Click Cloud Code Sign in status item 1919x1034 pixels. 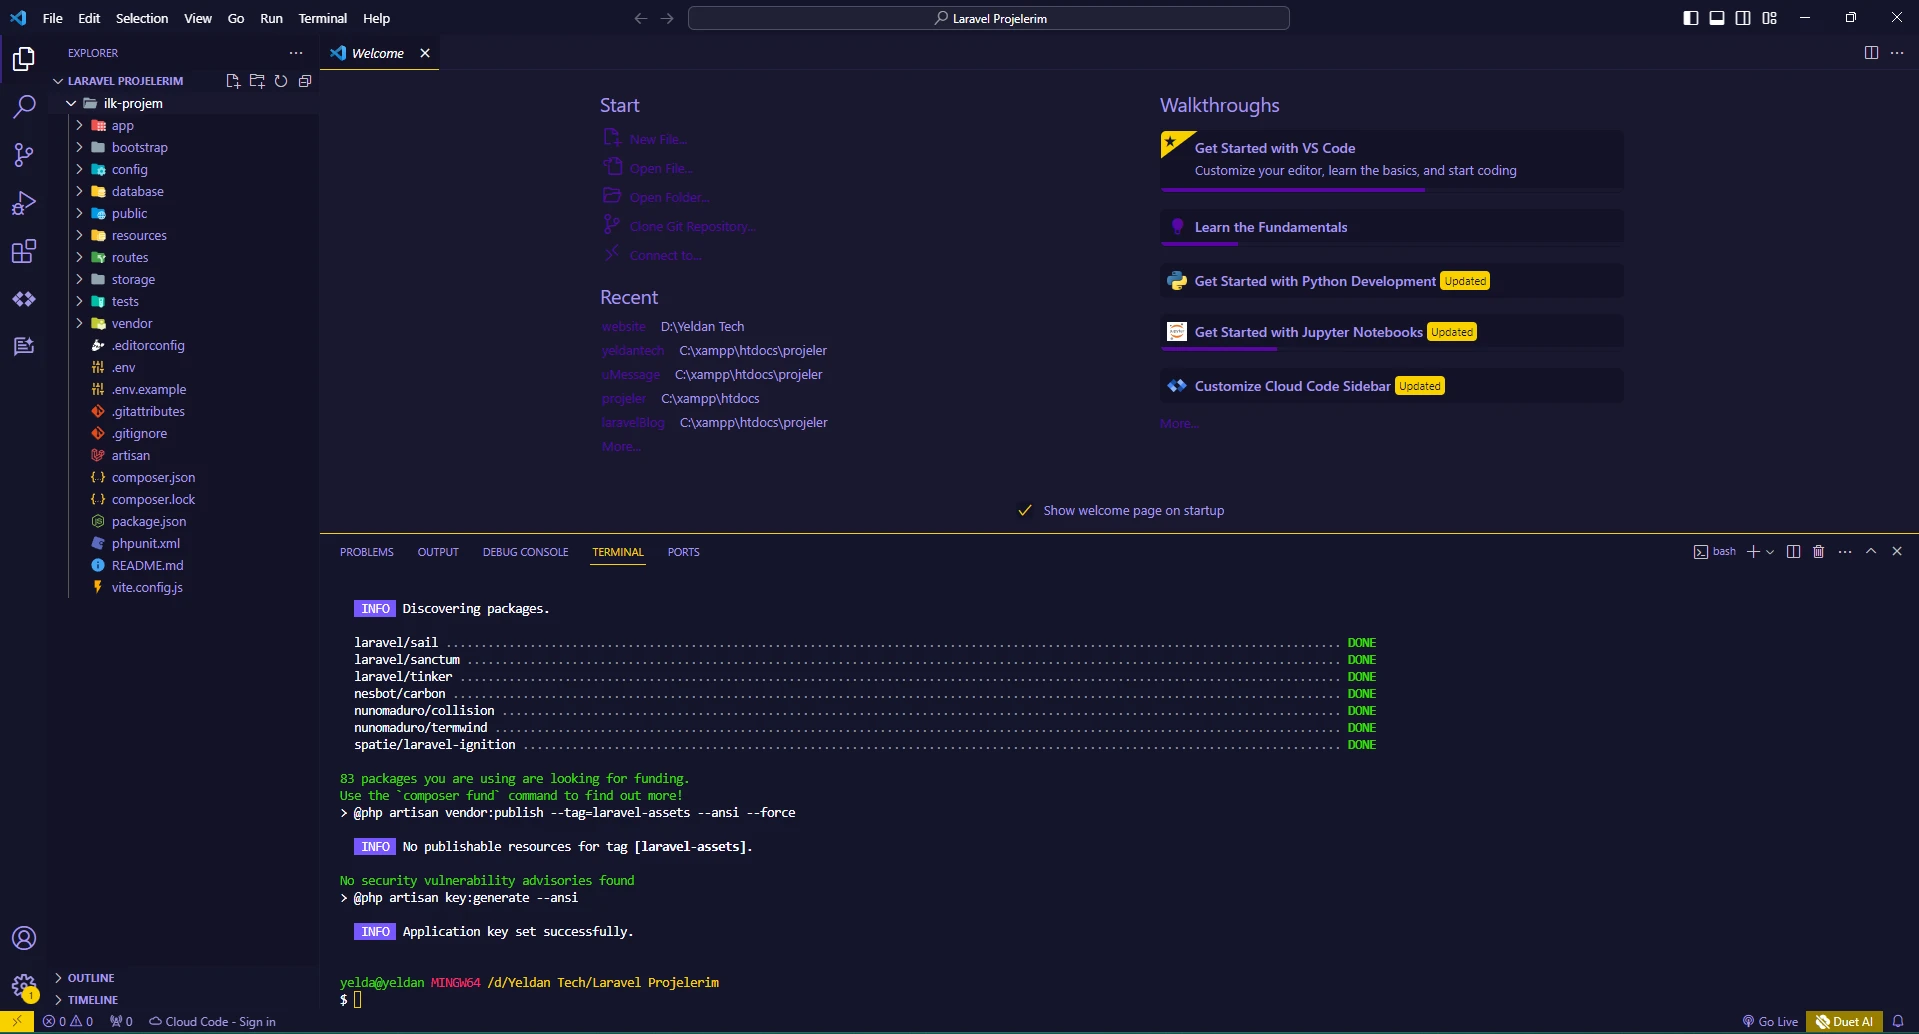[212, 1022]
